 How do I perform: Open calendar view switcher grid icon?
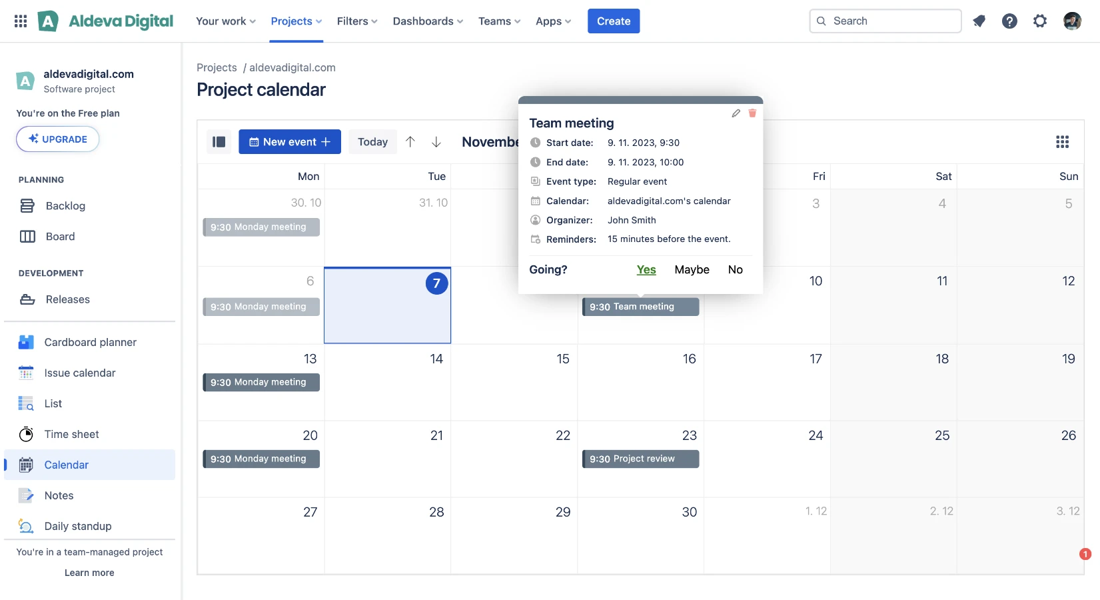point(1062,142)
